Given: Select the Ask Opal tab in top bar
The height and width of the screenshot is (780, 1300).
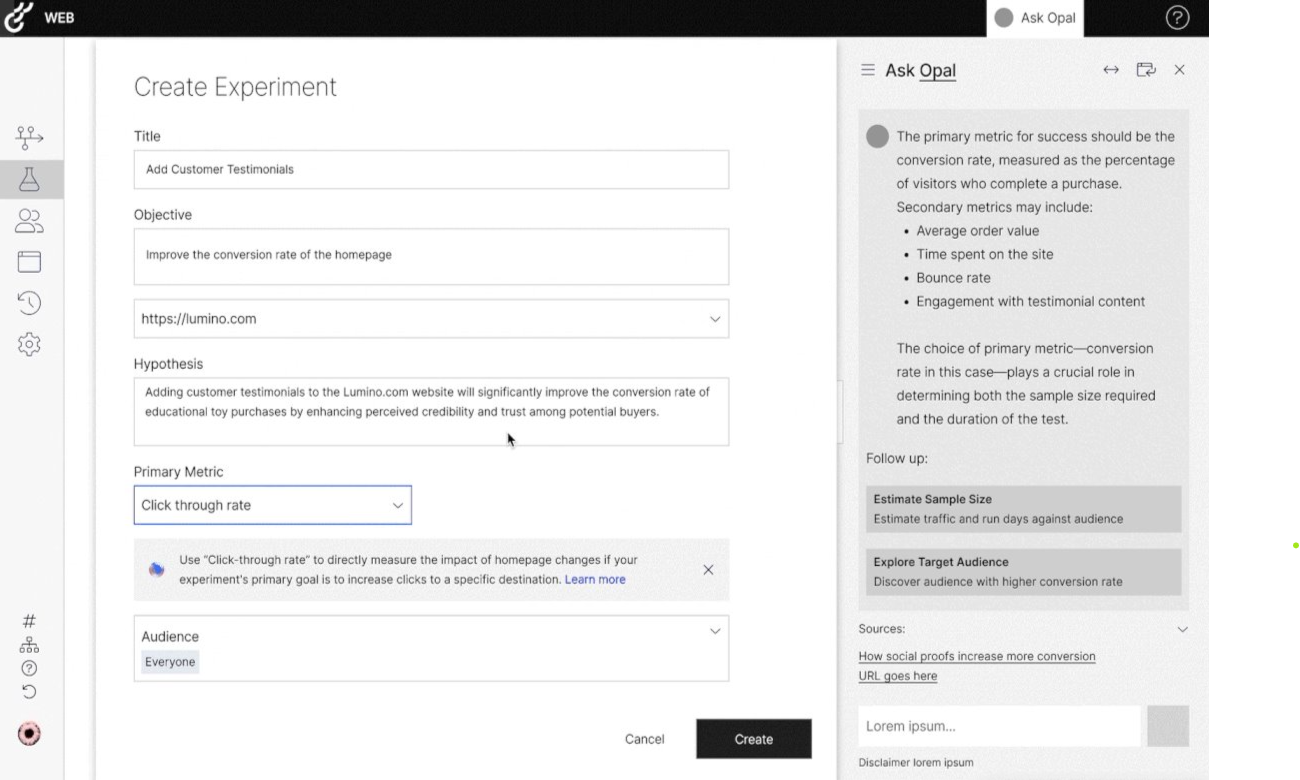Looking at the screenshot, I should (1035, 18).
